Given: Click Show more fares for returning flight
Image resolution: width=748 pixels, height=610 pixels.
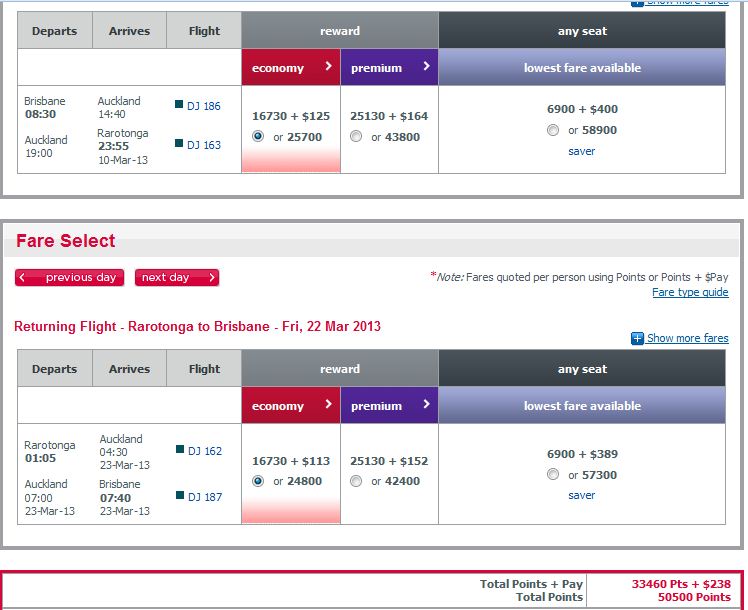Looking at the screenshot, I should point(687,338).
